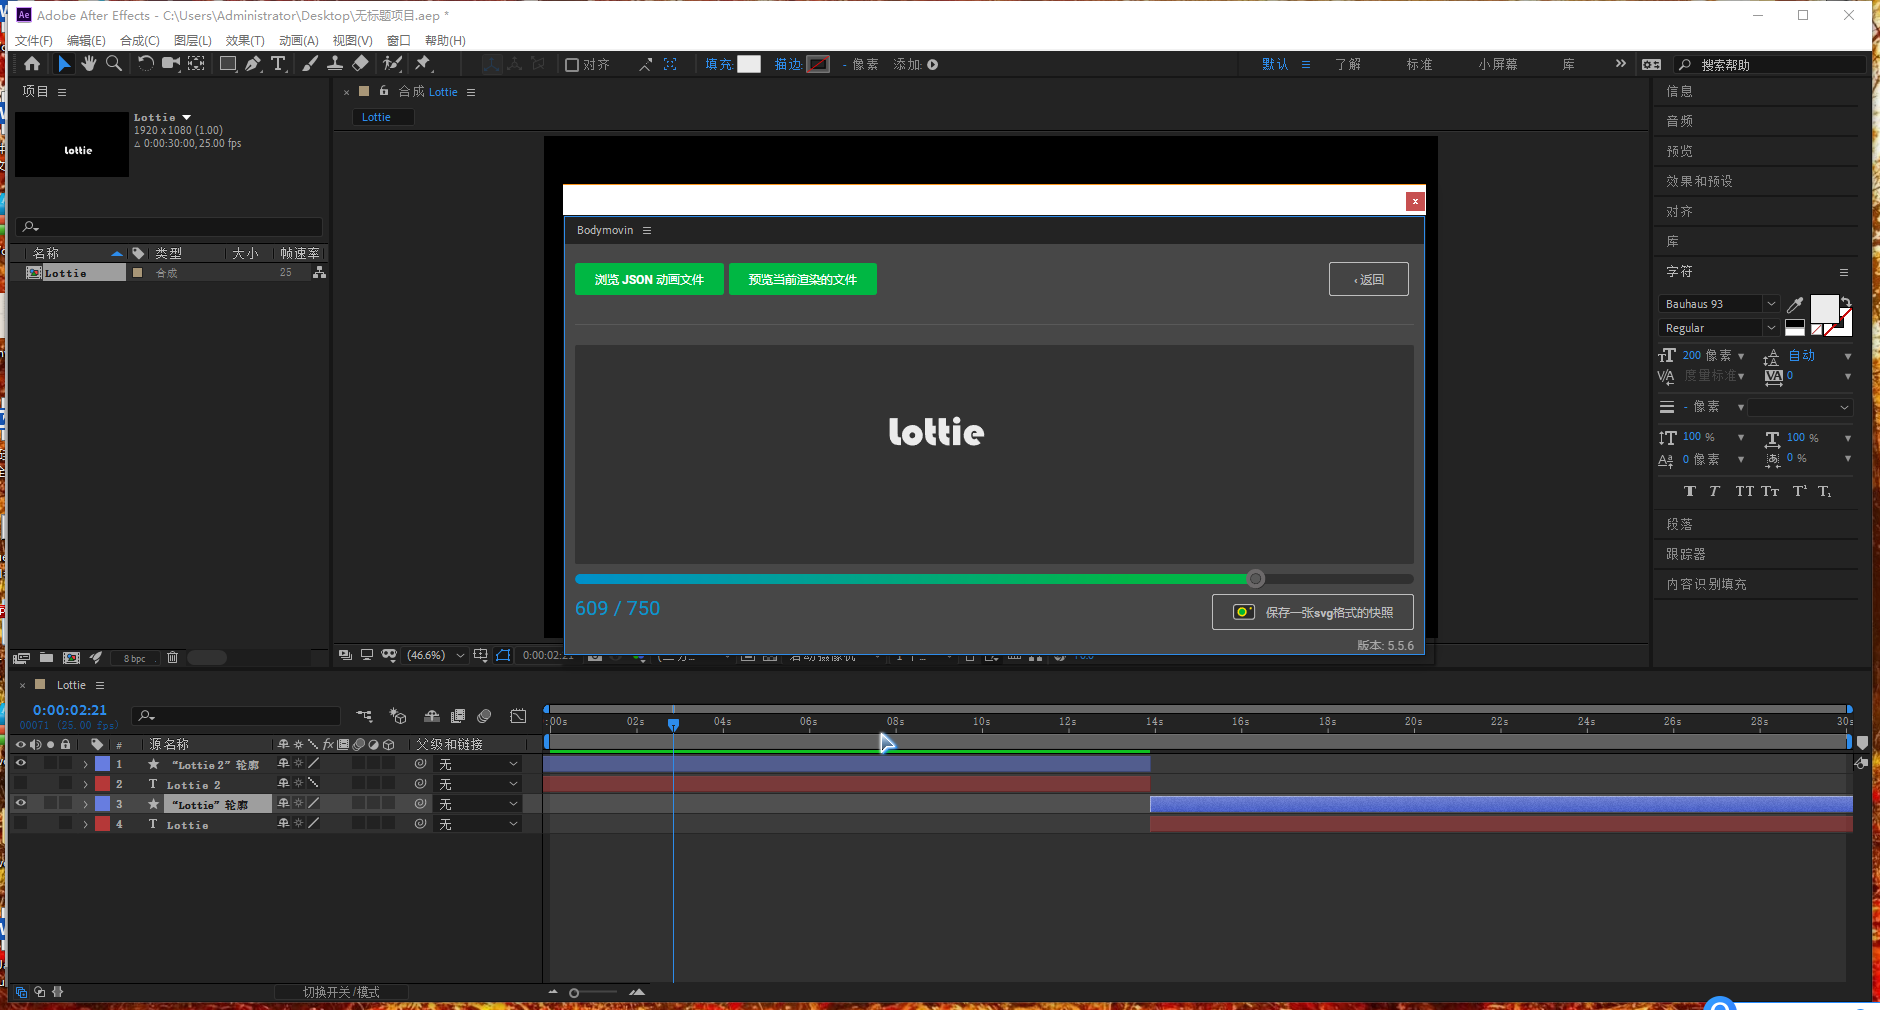Open the composition flowchart icon in timeline
This screenshot has height=1010, width=1880.
coord(364,716)
